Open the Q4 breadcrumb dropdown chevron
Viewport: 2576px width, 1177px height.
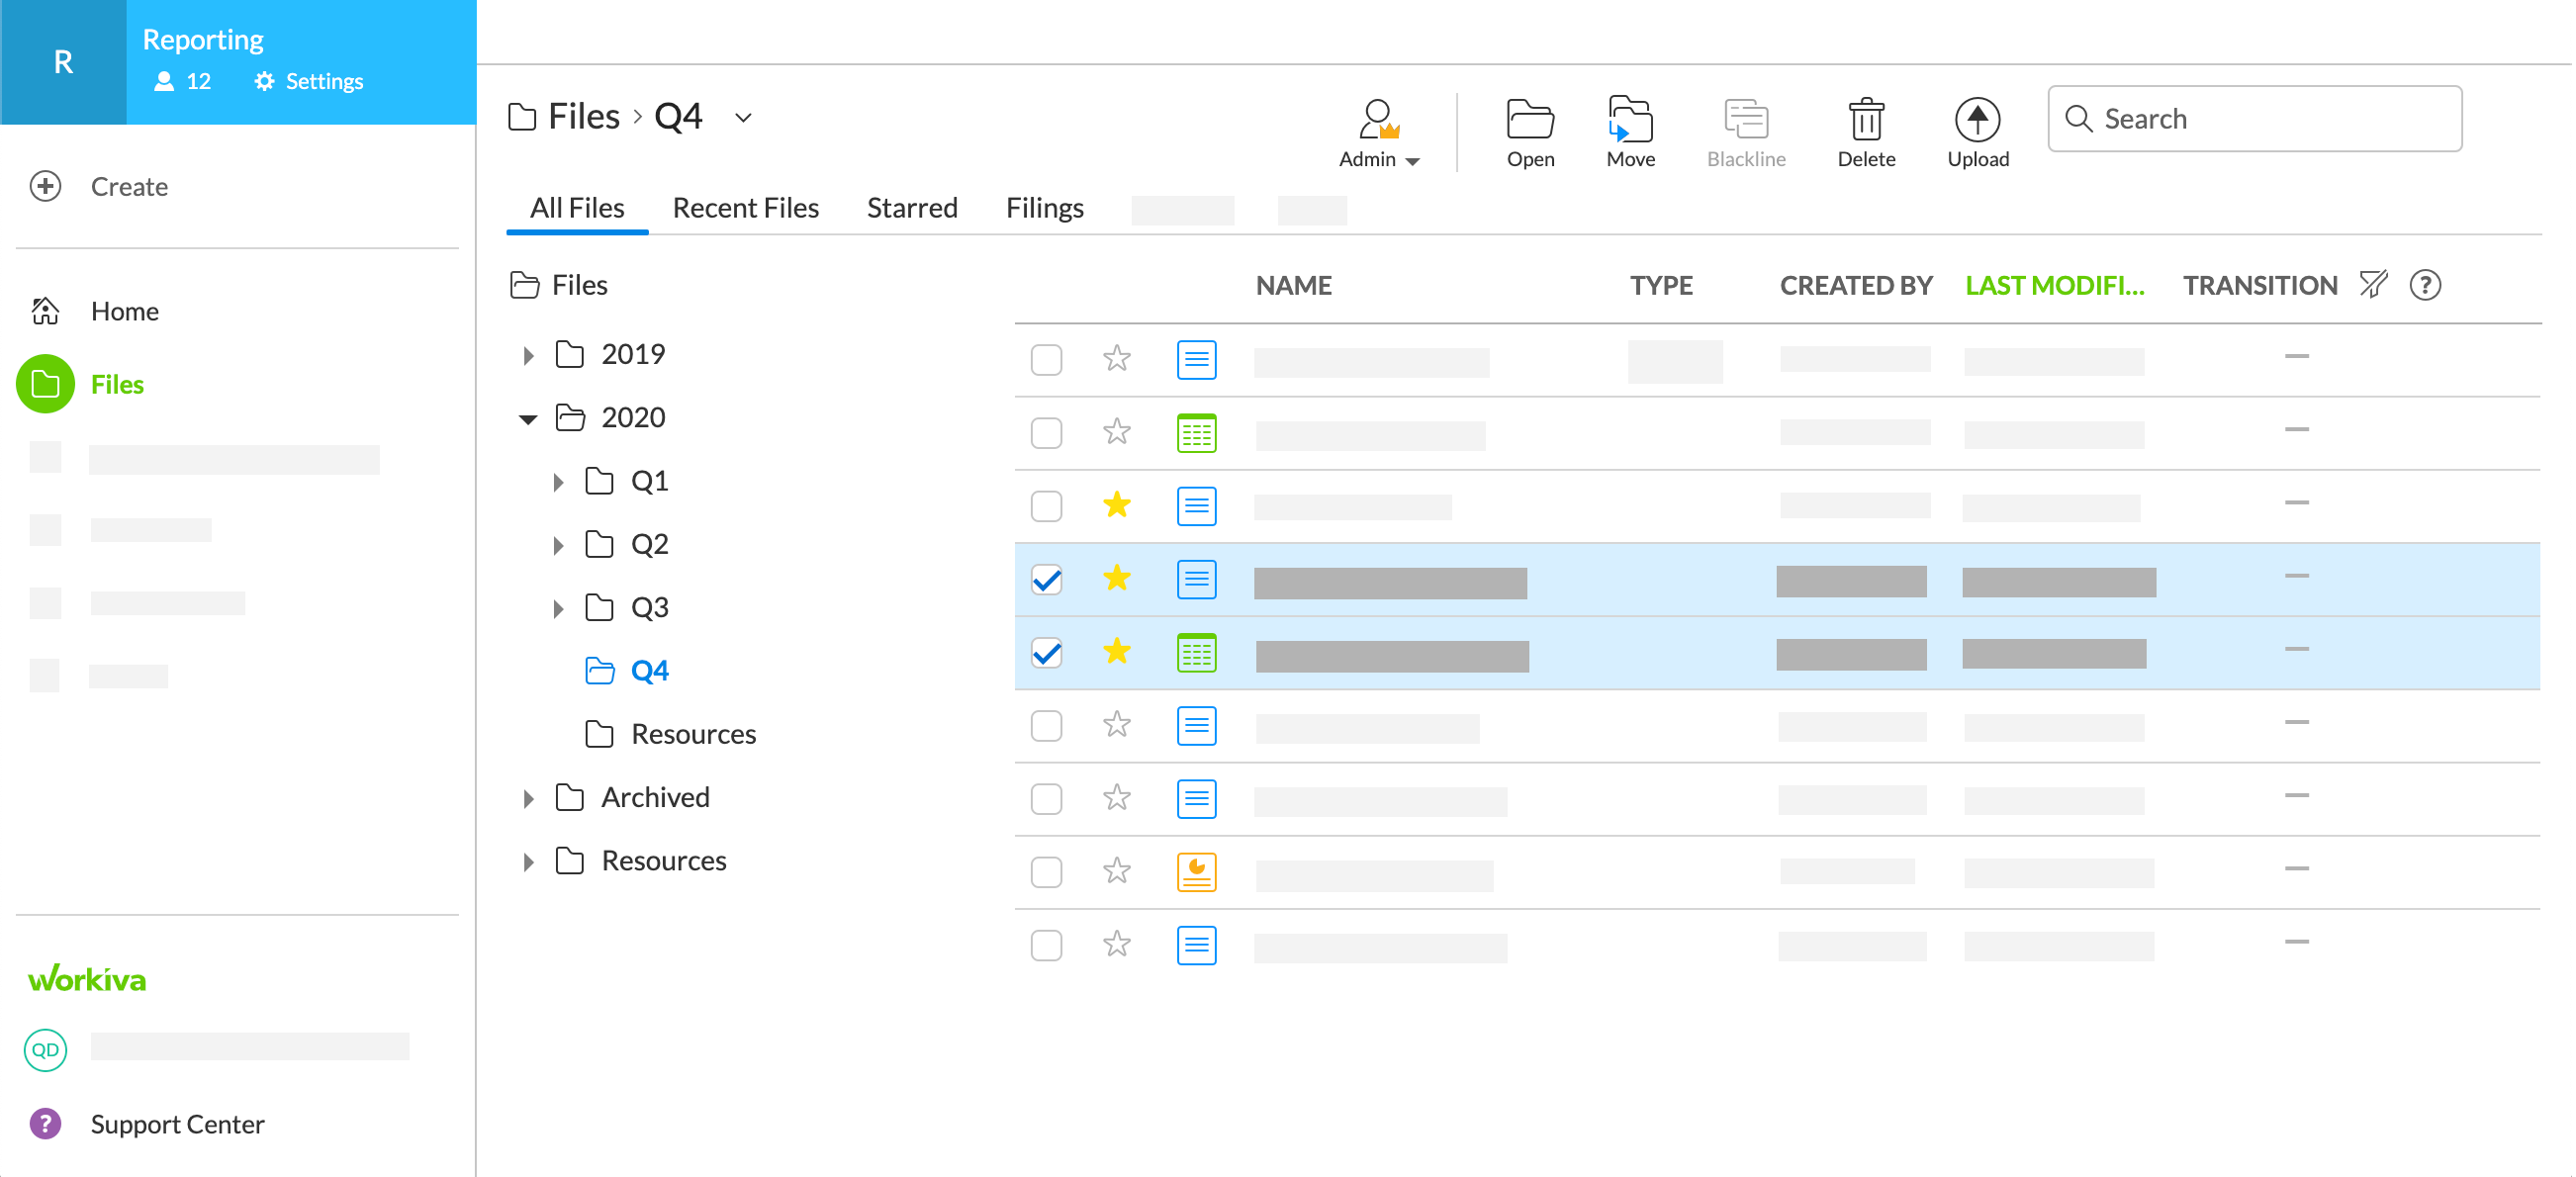[743, 118]
